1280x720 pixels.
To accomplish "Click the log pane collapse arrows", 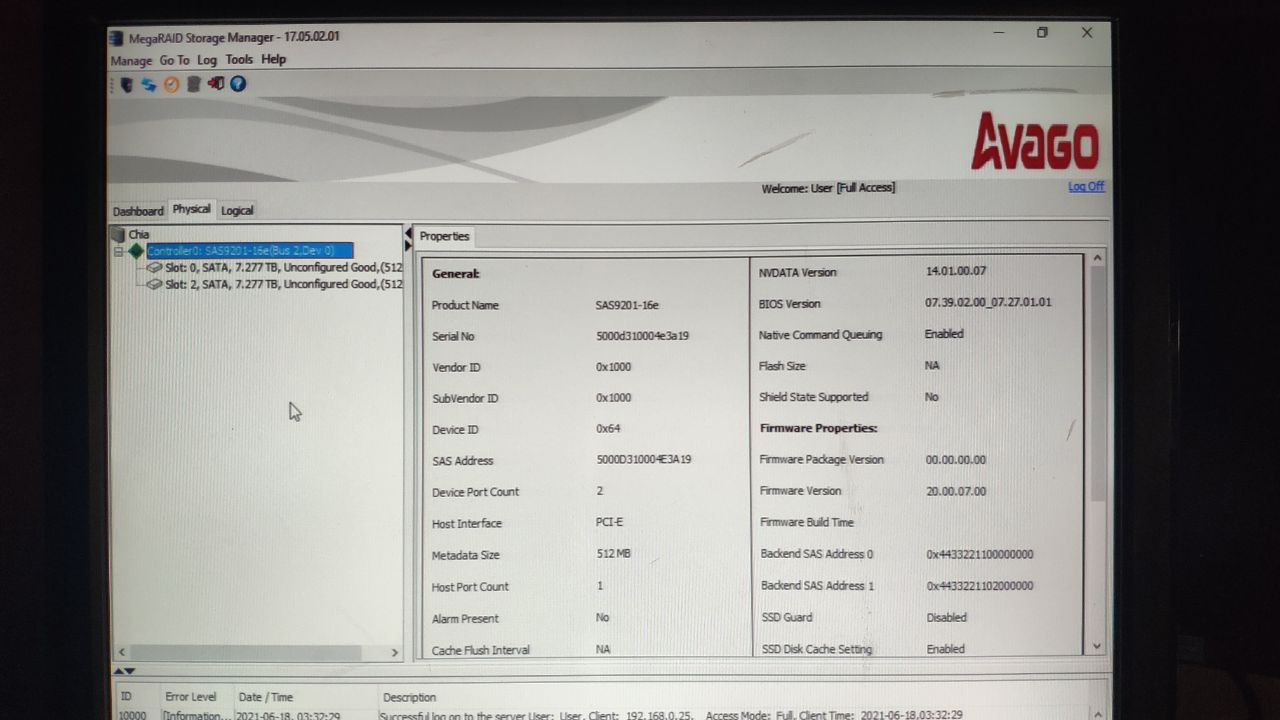I will pyautogui.click(x=124, y=671).
